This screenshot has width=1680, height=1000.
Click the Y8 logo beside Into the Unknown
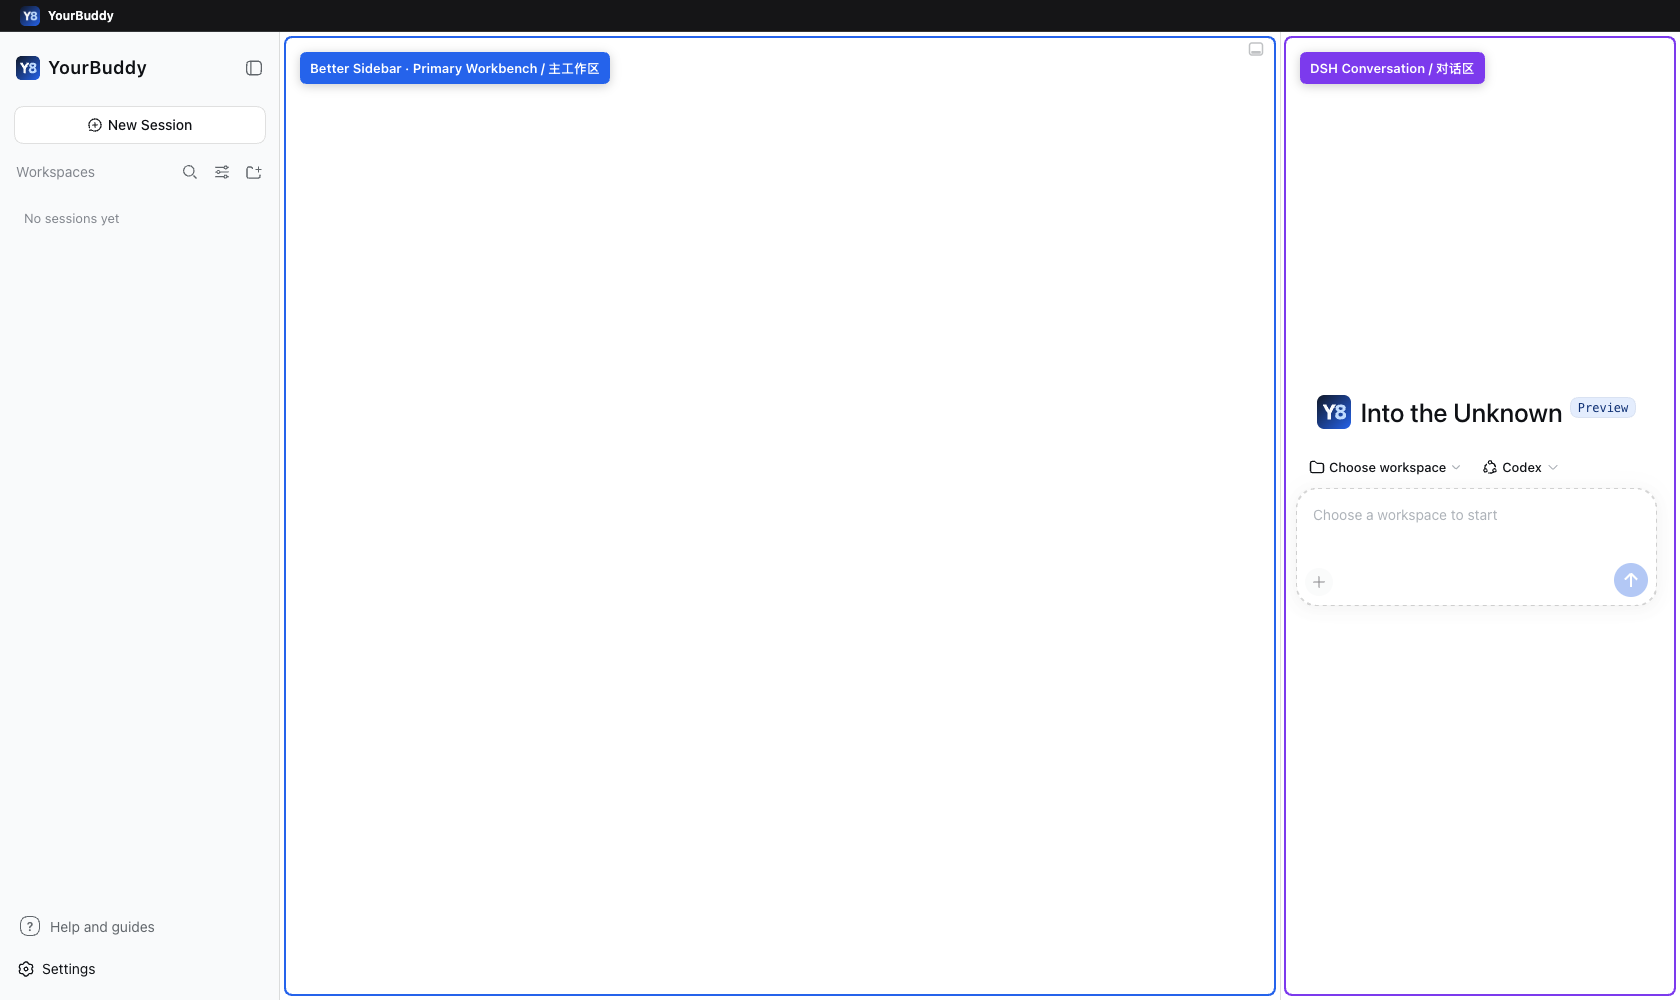pos(1334,412)
